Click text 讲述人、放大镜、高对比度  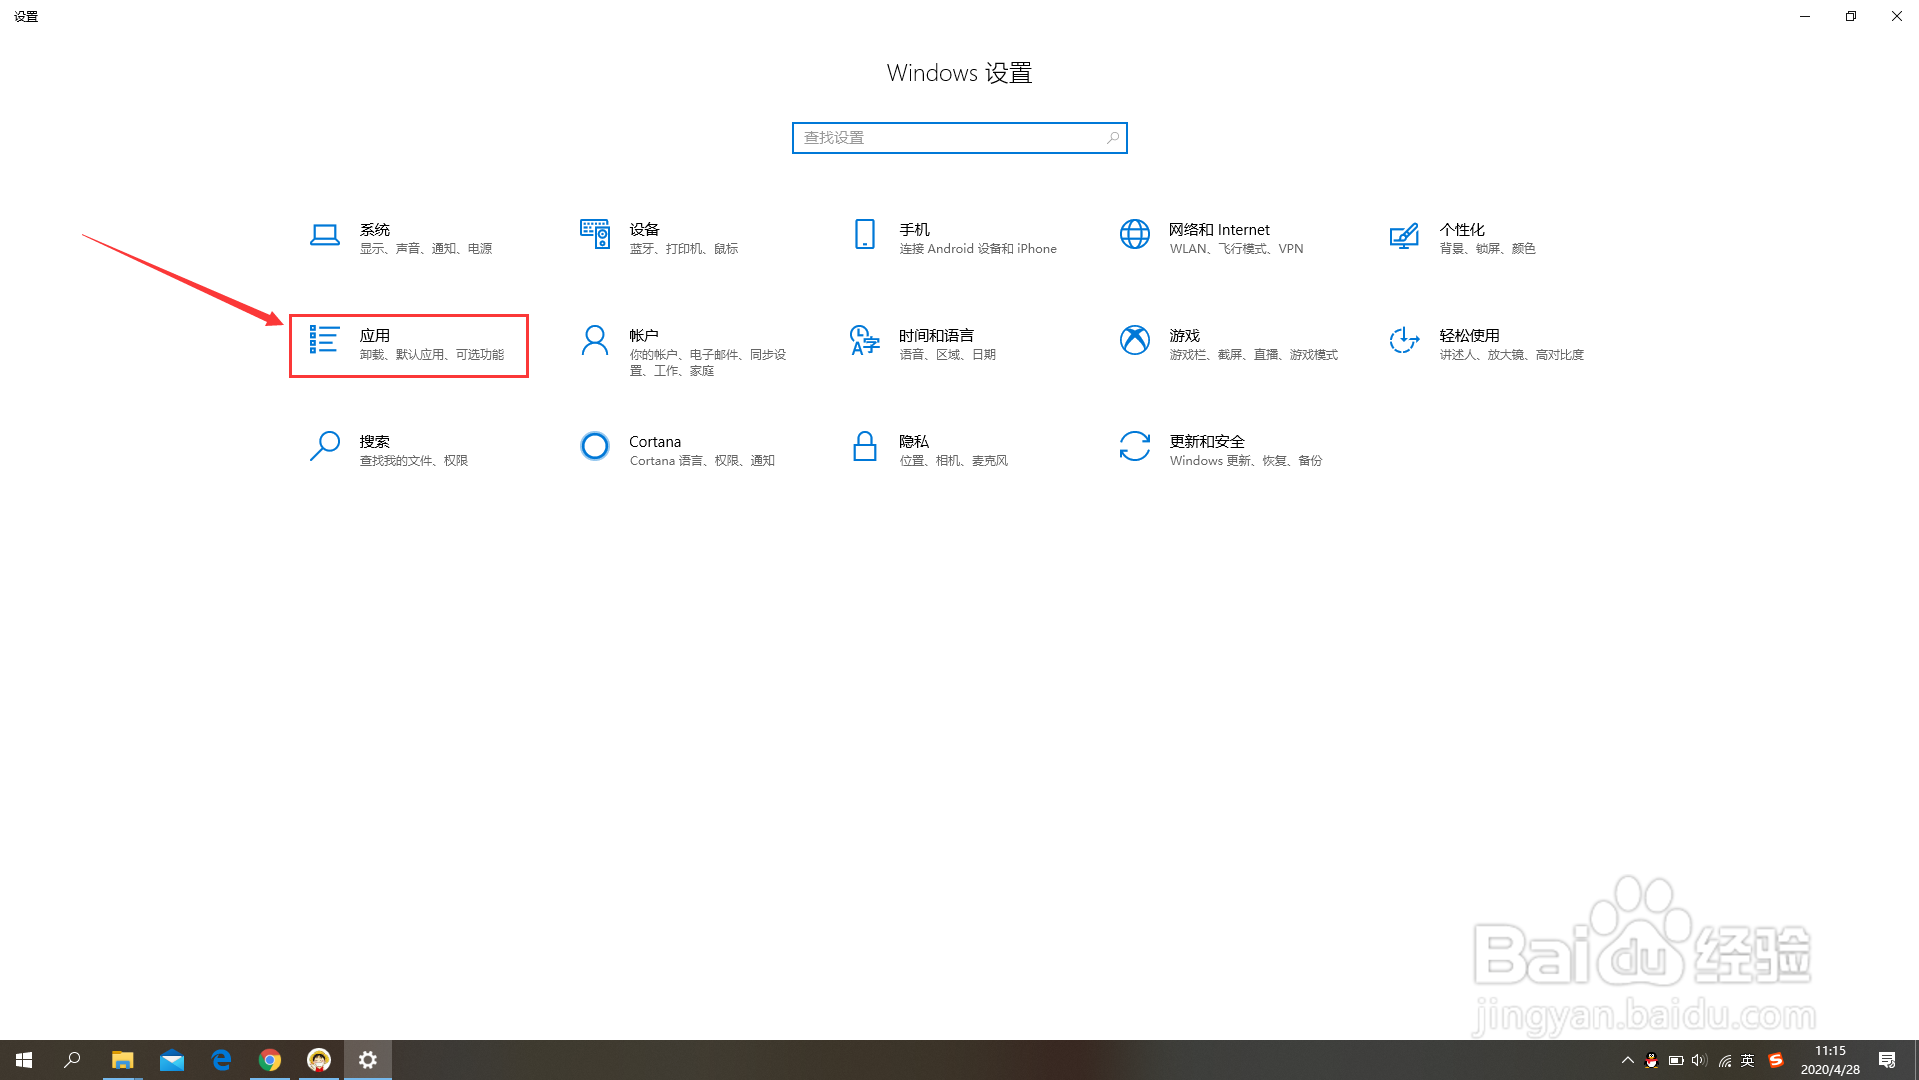point(1512,355)
